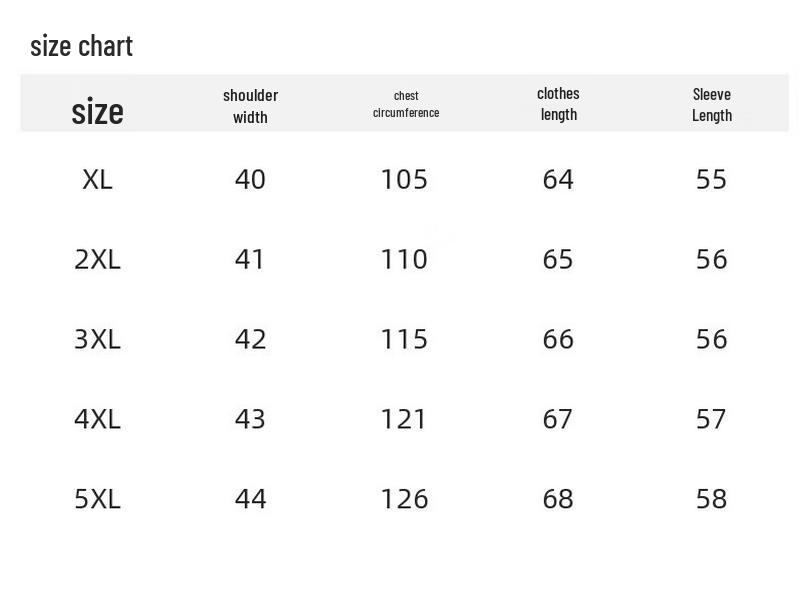Select the "size" column header
Viewport: 809px width, 607px height.
(x=97, y=111)
